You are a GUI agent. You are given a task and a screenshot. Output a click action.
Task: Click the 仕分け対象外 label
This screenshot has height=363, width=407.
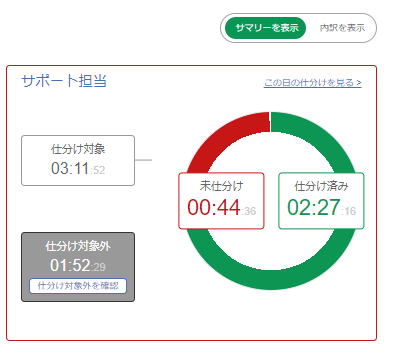[78, 246]
